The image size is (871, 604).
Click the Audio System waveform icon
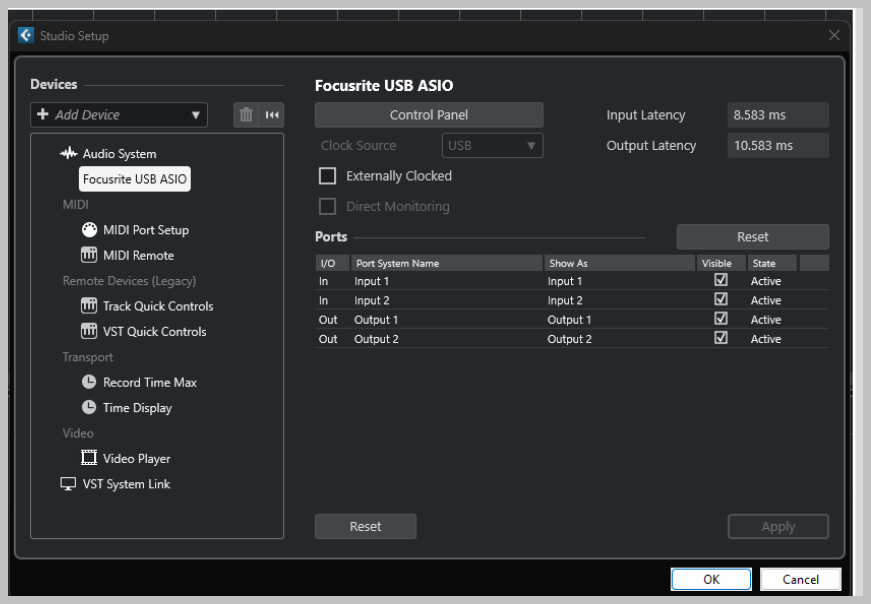[68, 153]
